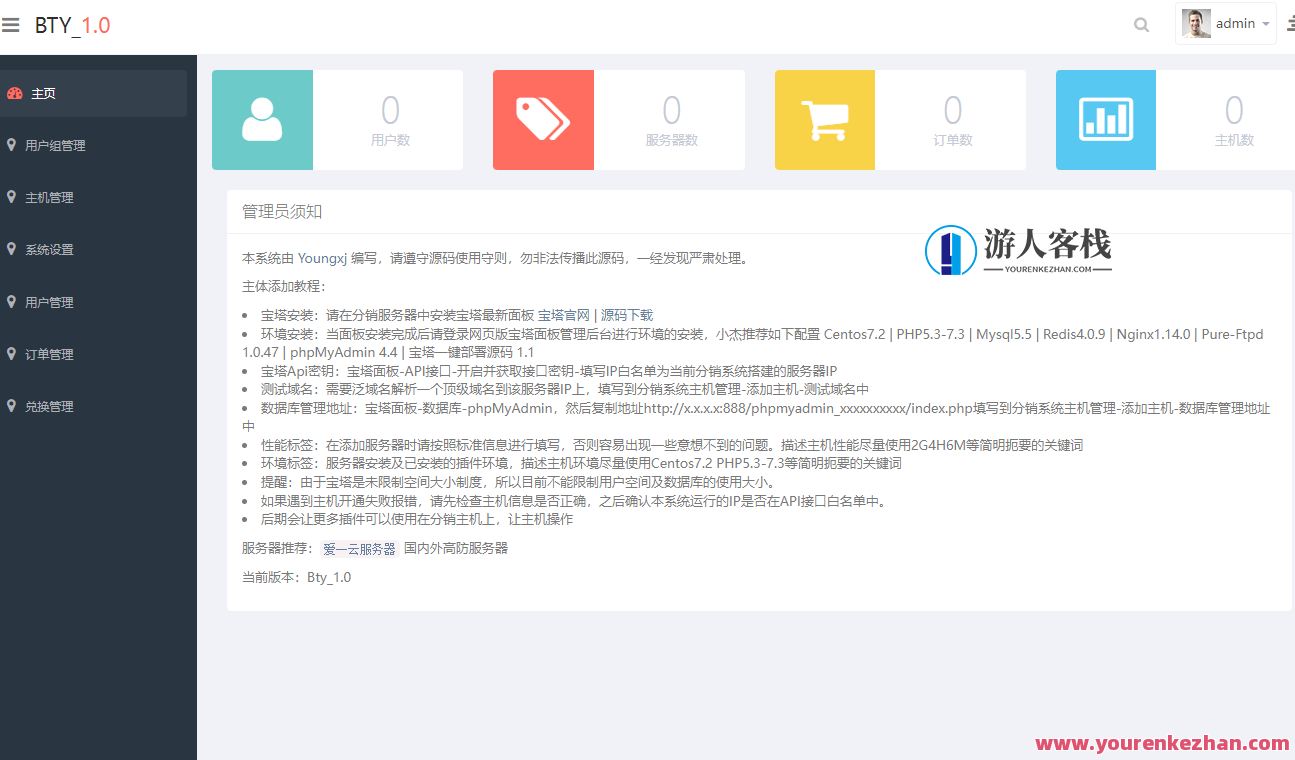This screenshot has height=760, width=1295.
Task: Click the pin icon beside 兑换管理
Action: [11, 406]
